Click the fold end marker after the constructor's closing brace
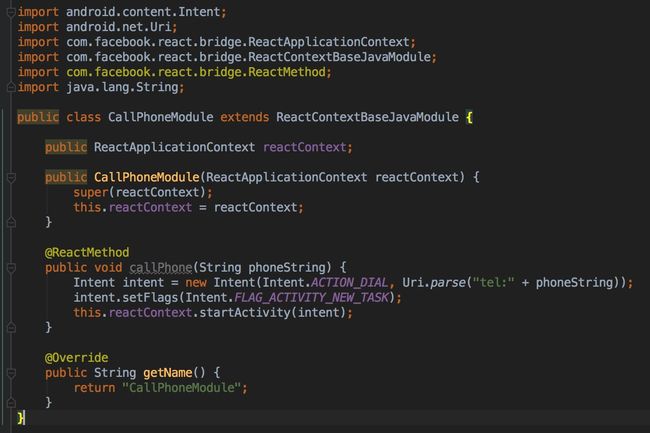Image resolution: width=650 pixels, height=433 pixels. tap(11, 223)
